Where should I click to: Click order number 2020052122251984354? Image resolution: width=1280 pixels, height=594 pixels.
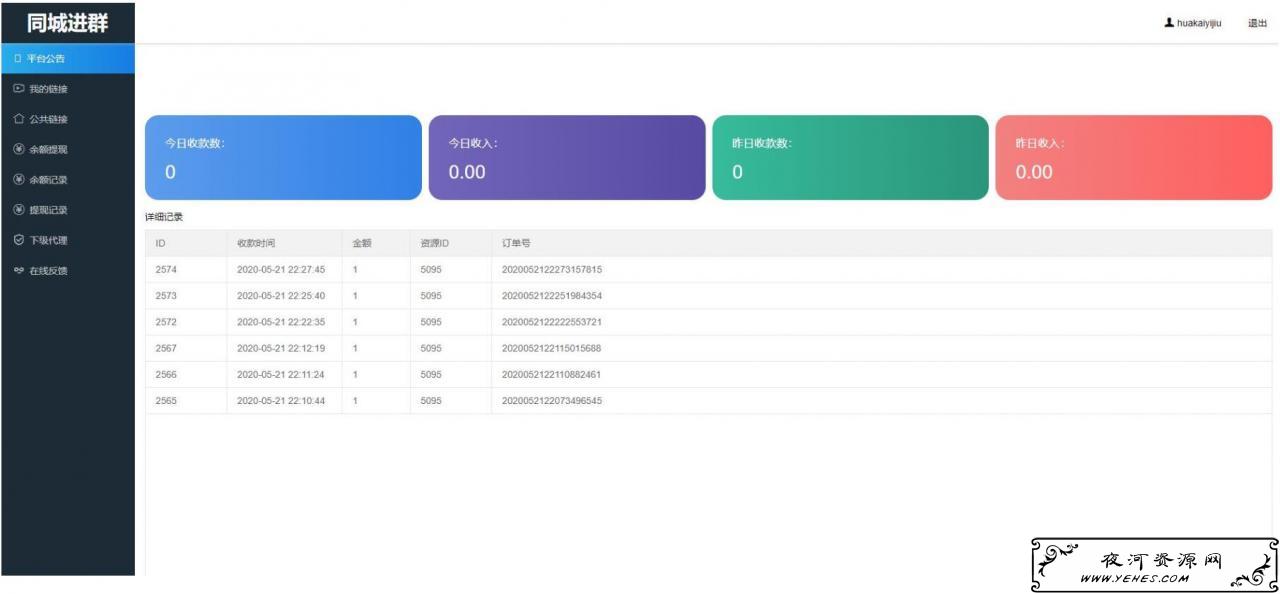(552, 296)
